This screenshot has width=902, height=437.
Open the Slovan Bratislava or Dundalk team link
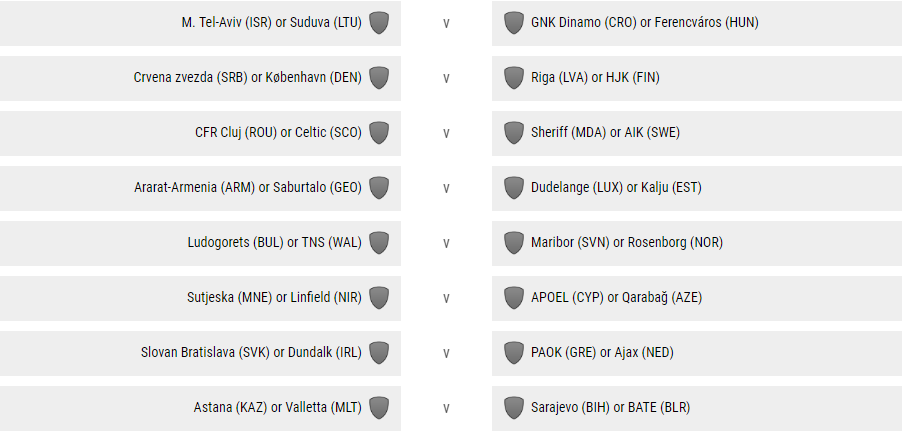pos(251,353)
